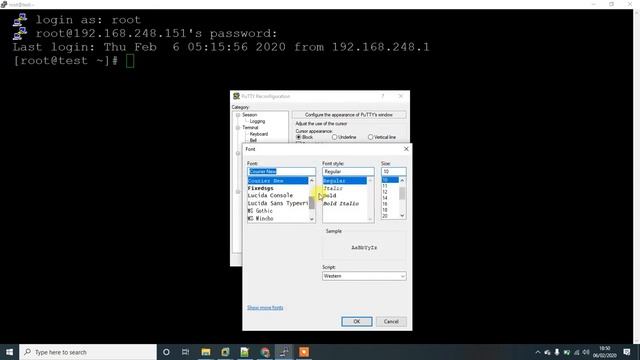640x360 pixels.
Task: Open the Script dropdown showing Western
Action: 364,276
